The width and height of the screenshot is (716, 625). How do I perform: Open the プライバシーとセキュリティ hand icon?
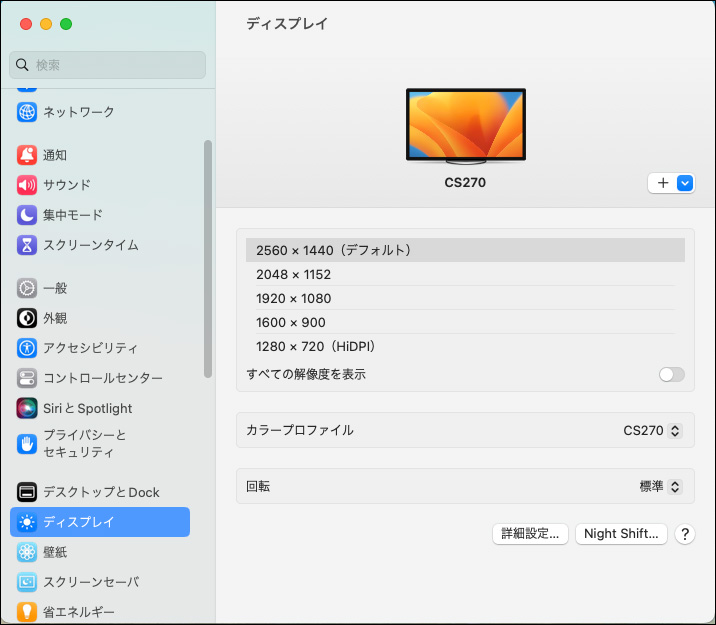click(27, 443)
